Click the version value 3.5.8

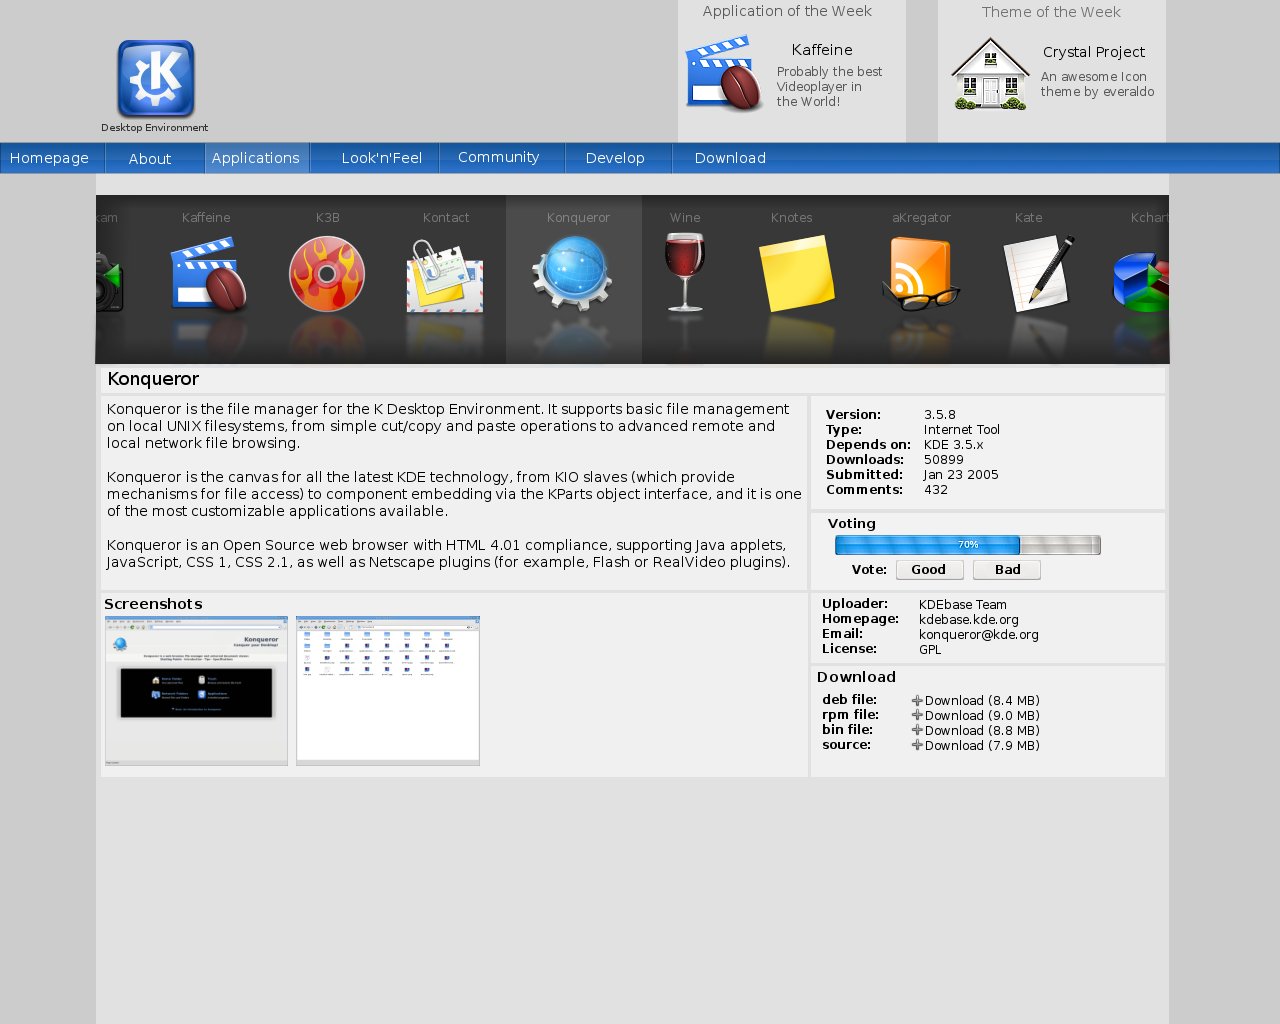pyautogui.click(x=940, y=415)
